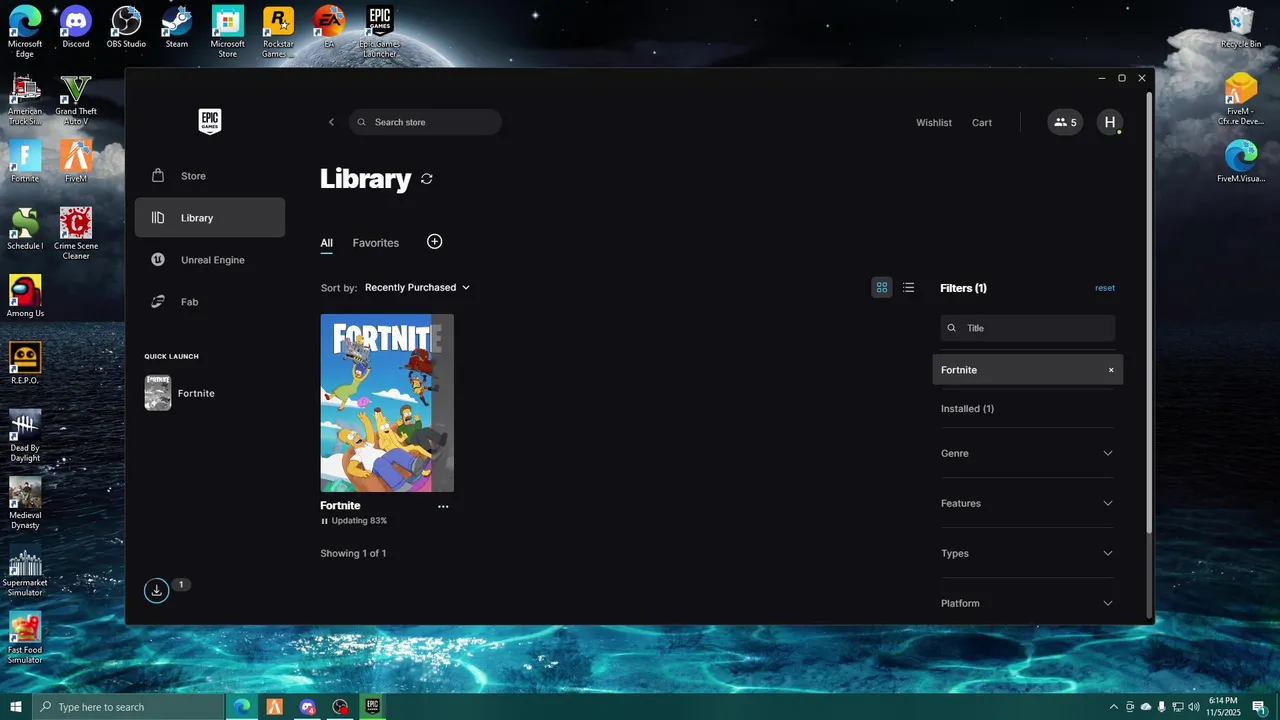Go back using the back arrow
Screen dimensions: 1280x720
coord(332,122)
